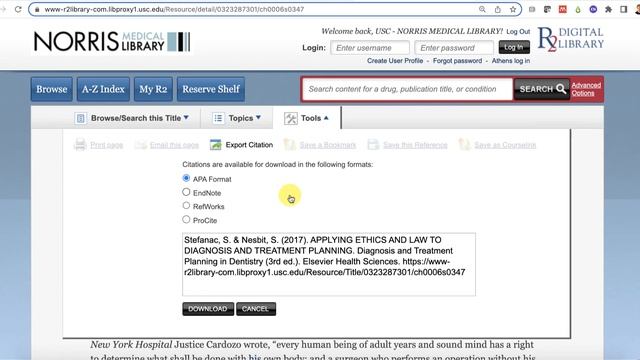The width and height of the screenshot is (640, 360).
Task: Click the purple circular extension icon
Action: pos(593,9)
